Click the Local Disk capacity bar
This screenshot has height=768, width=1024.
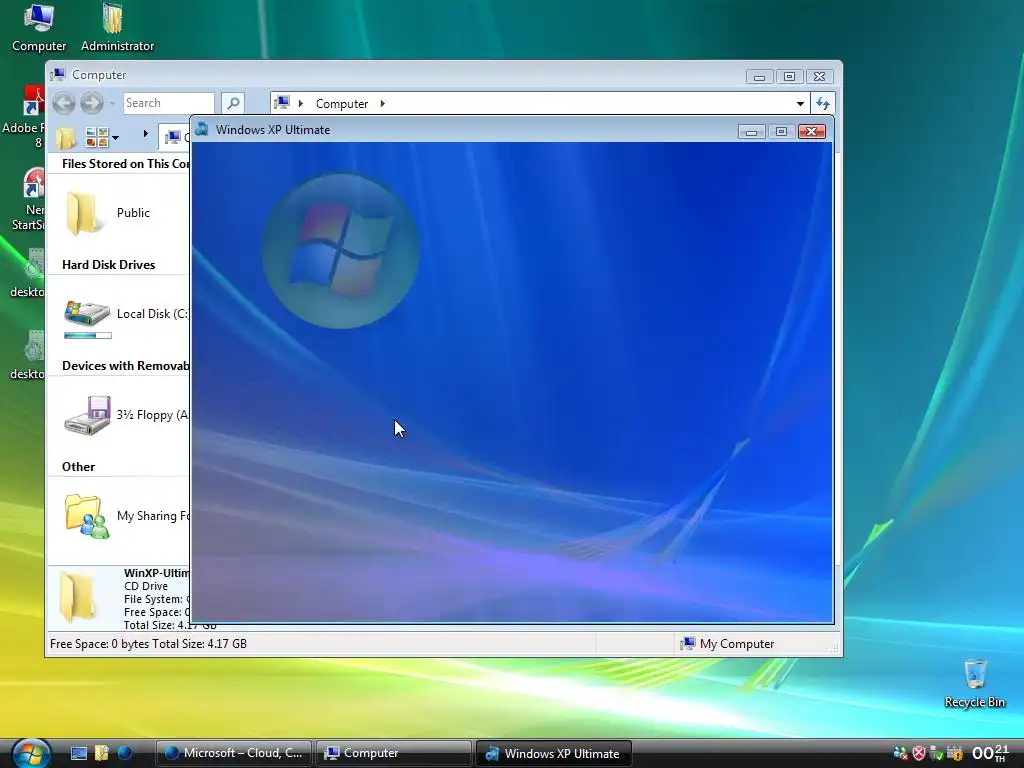click(88, 336)
